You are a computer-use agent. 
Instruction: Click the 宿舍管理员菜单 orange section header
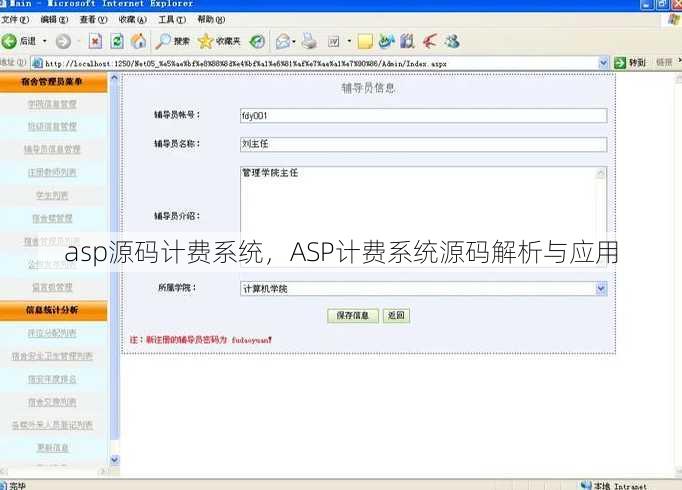pos(53,82)
